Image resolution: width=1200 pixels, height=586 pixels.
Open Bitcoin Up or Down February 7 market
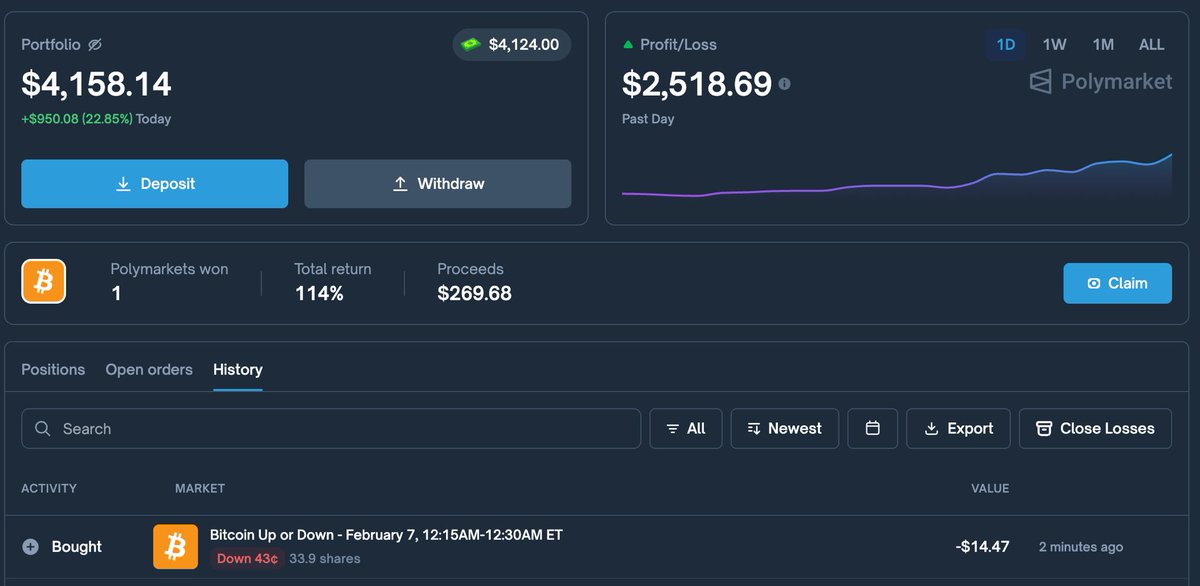[386, 535]
